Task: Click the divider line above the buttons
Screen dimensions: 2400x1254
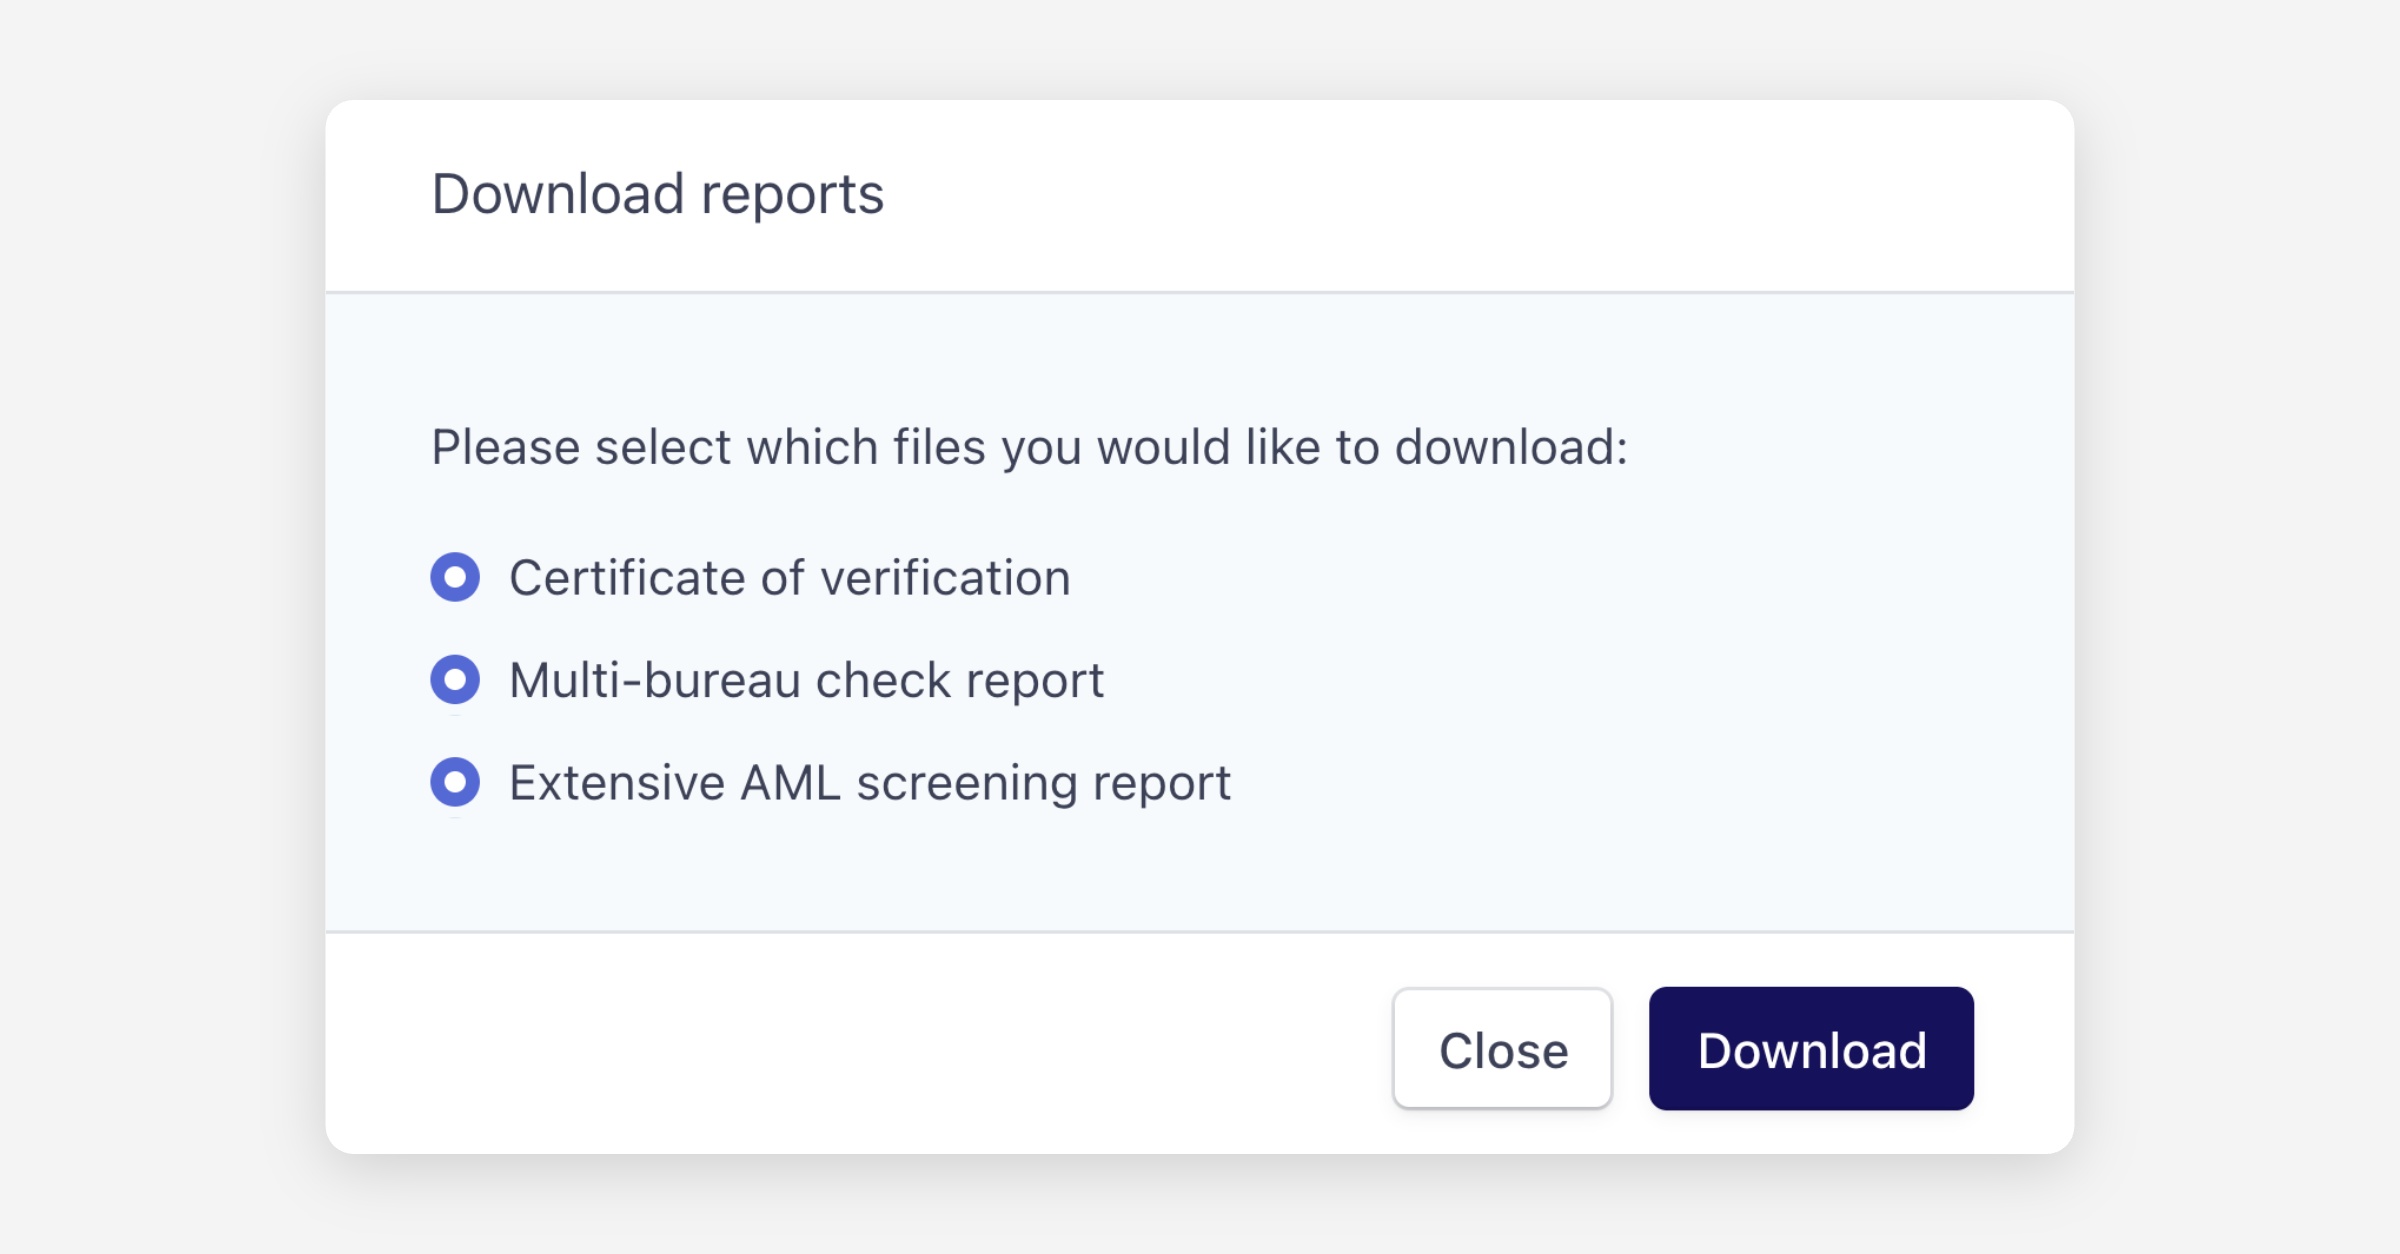Action: (x=1200, y=931)
